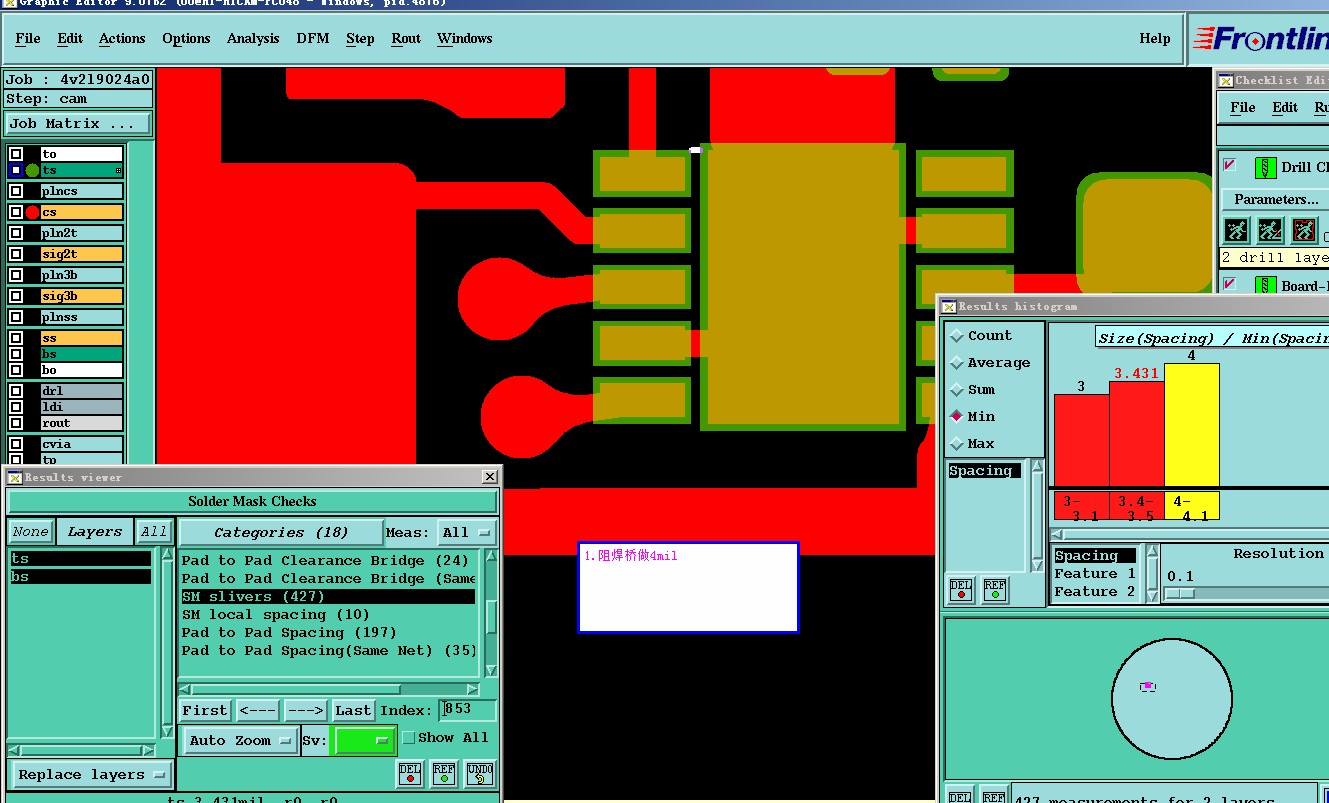Click the First result button
Screen dimensions: 1329x803
(205, 711)
